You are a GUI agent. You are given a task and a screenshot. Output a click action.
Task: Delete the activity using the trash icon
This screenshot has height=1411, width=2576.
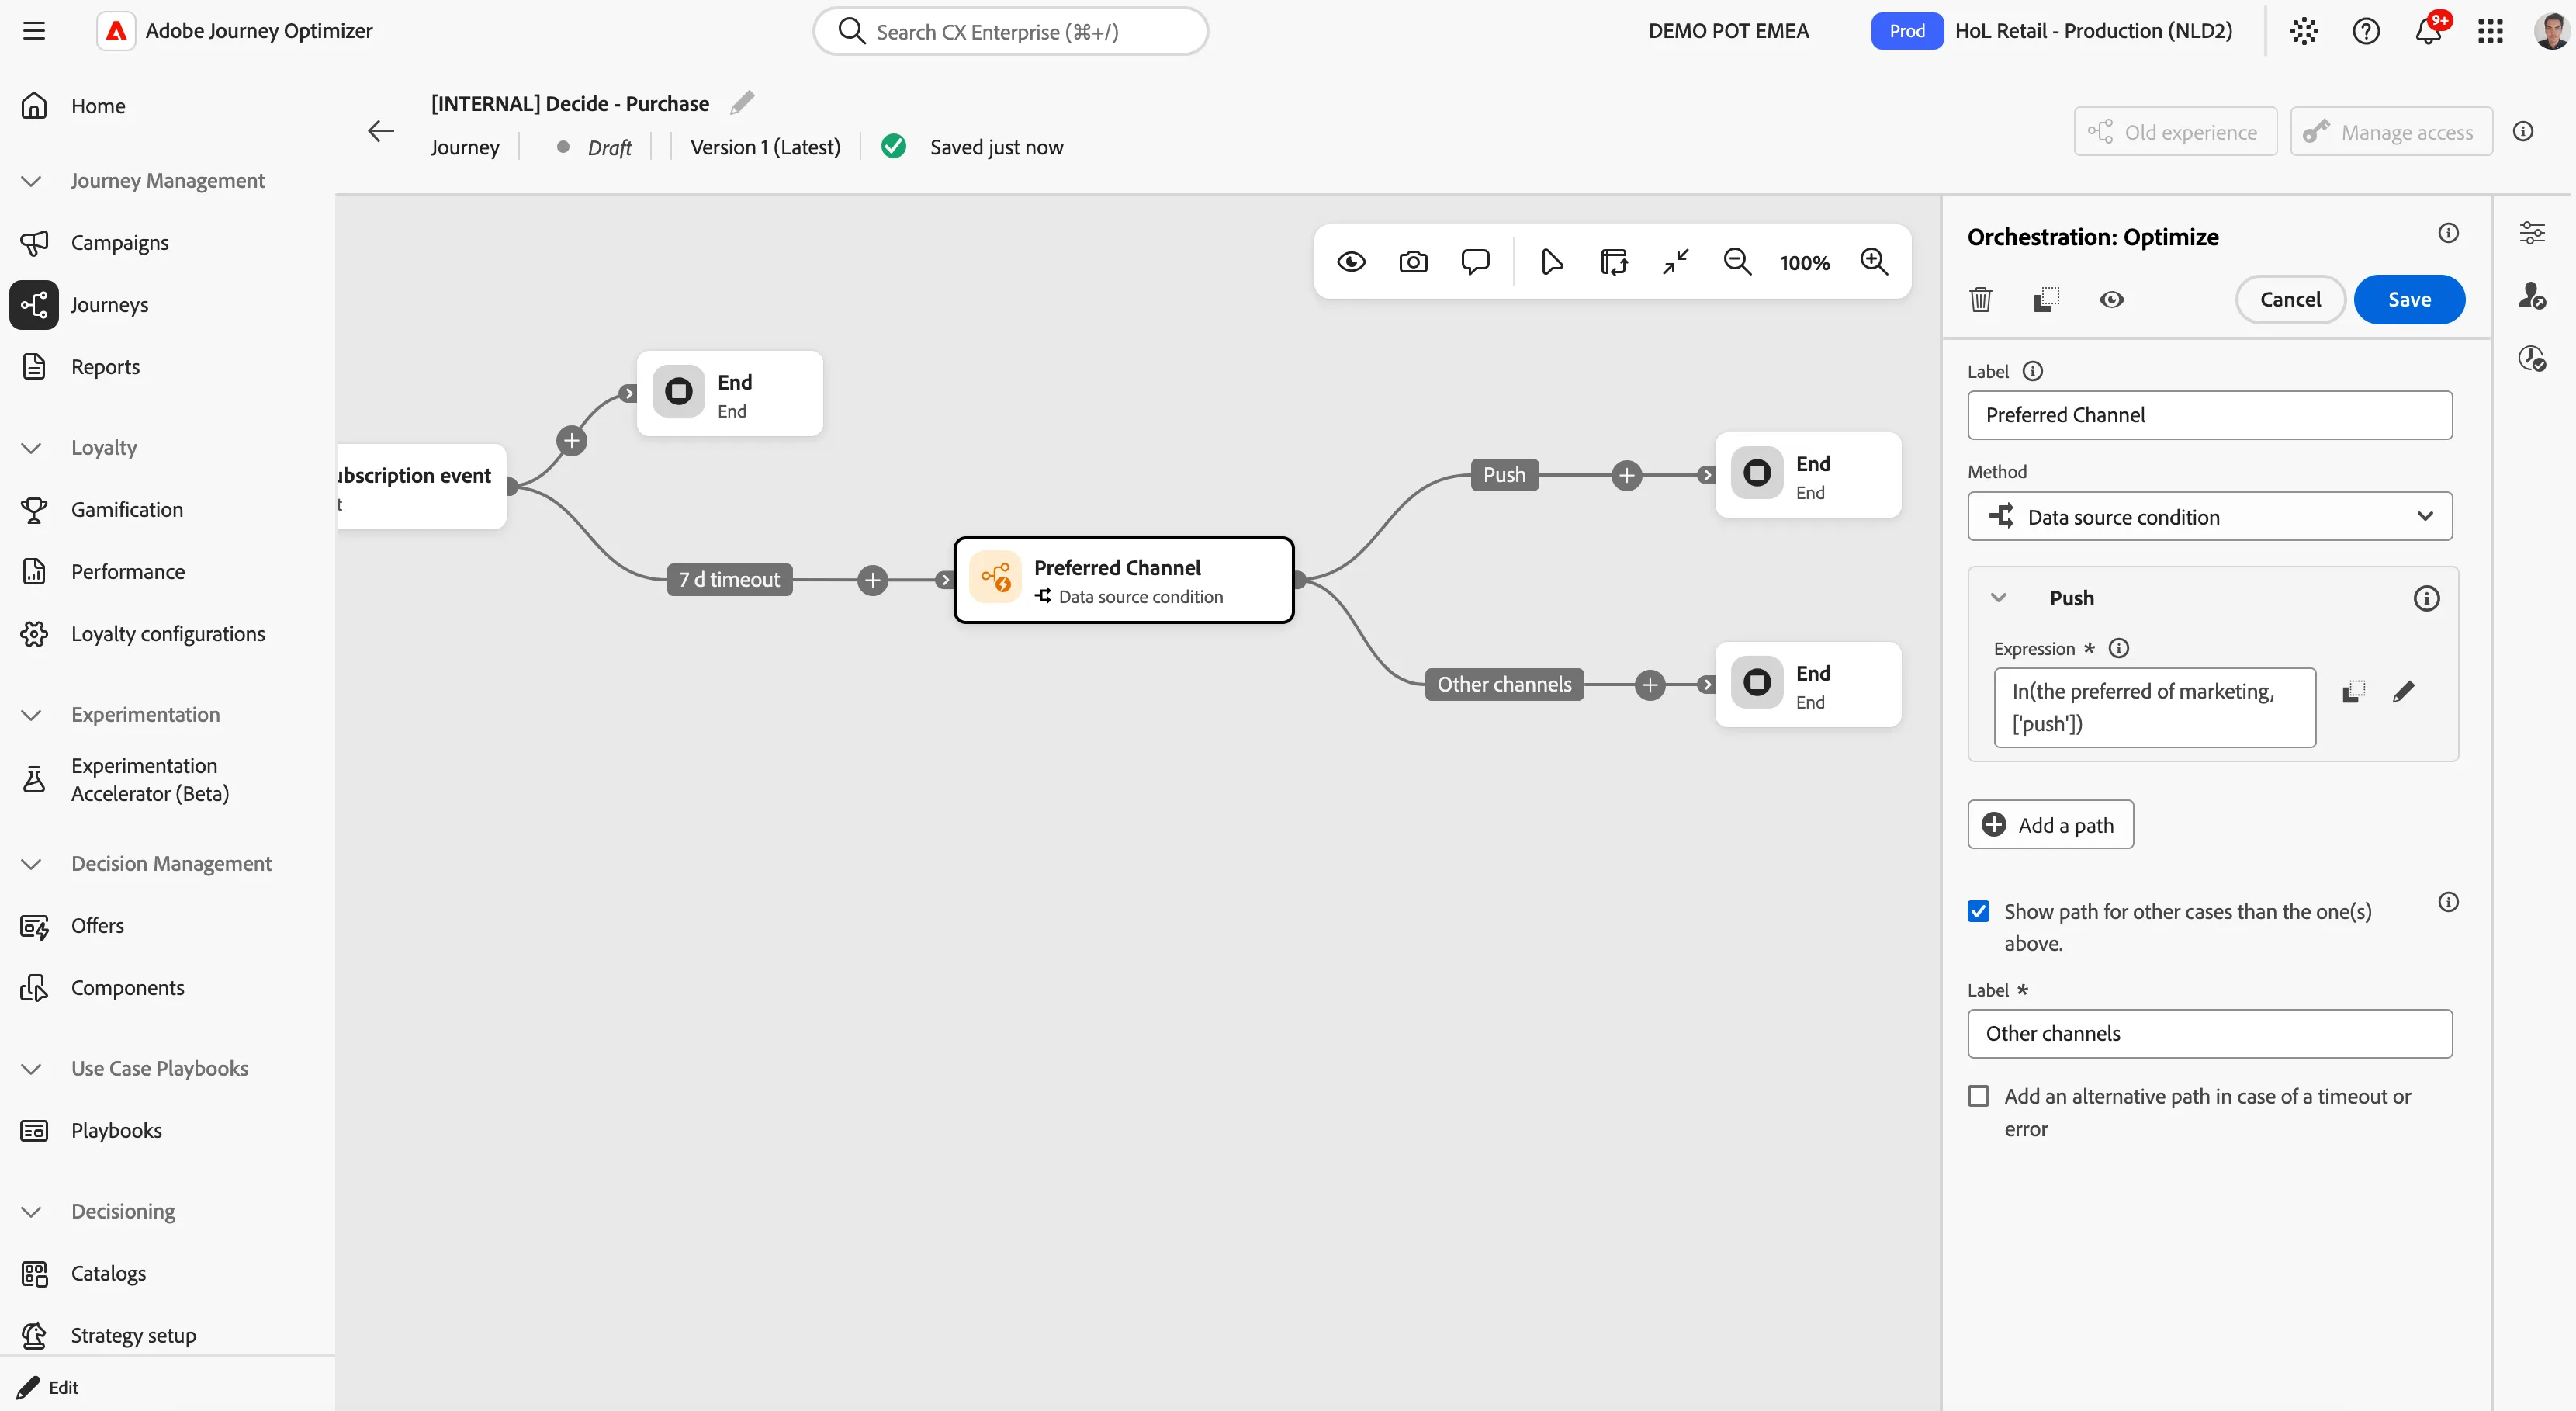click(x=1981, y=299)
